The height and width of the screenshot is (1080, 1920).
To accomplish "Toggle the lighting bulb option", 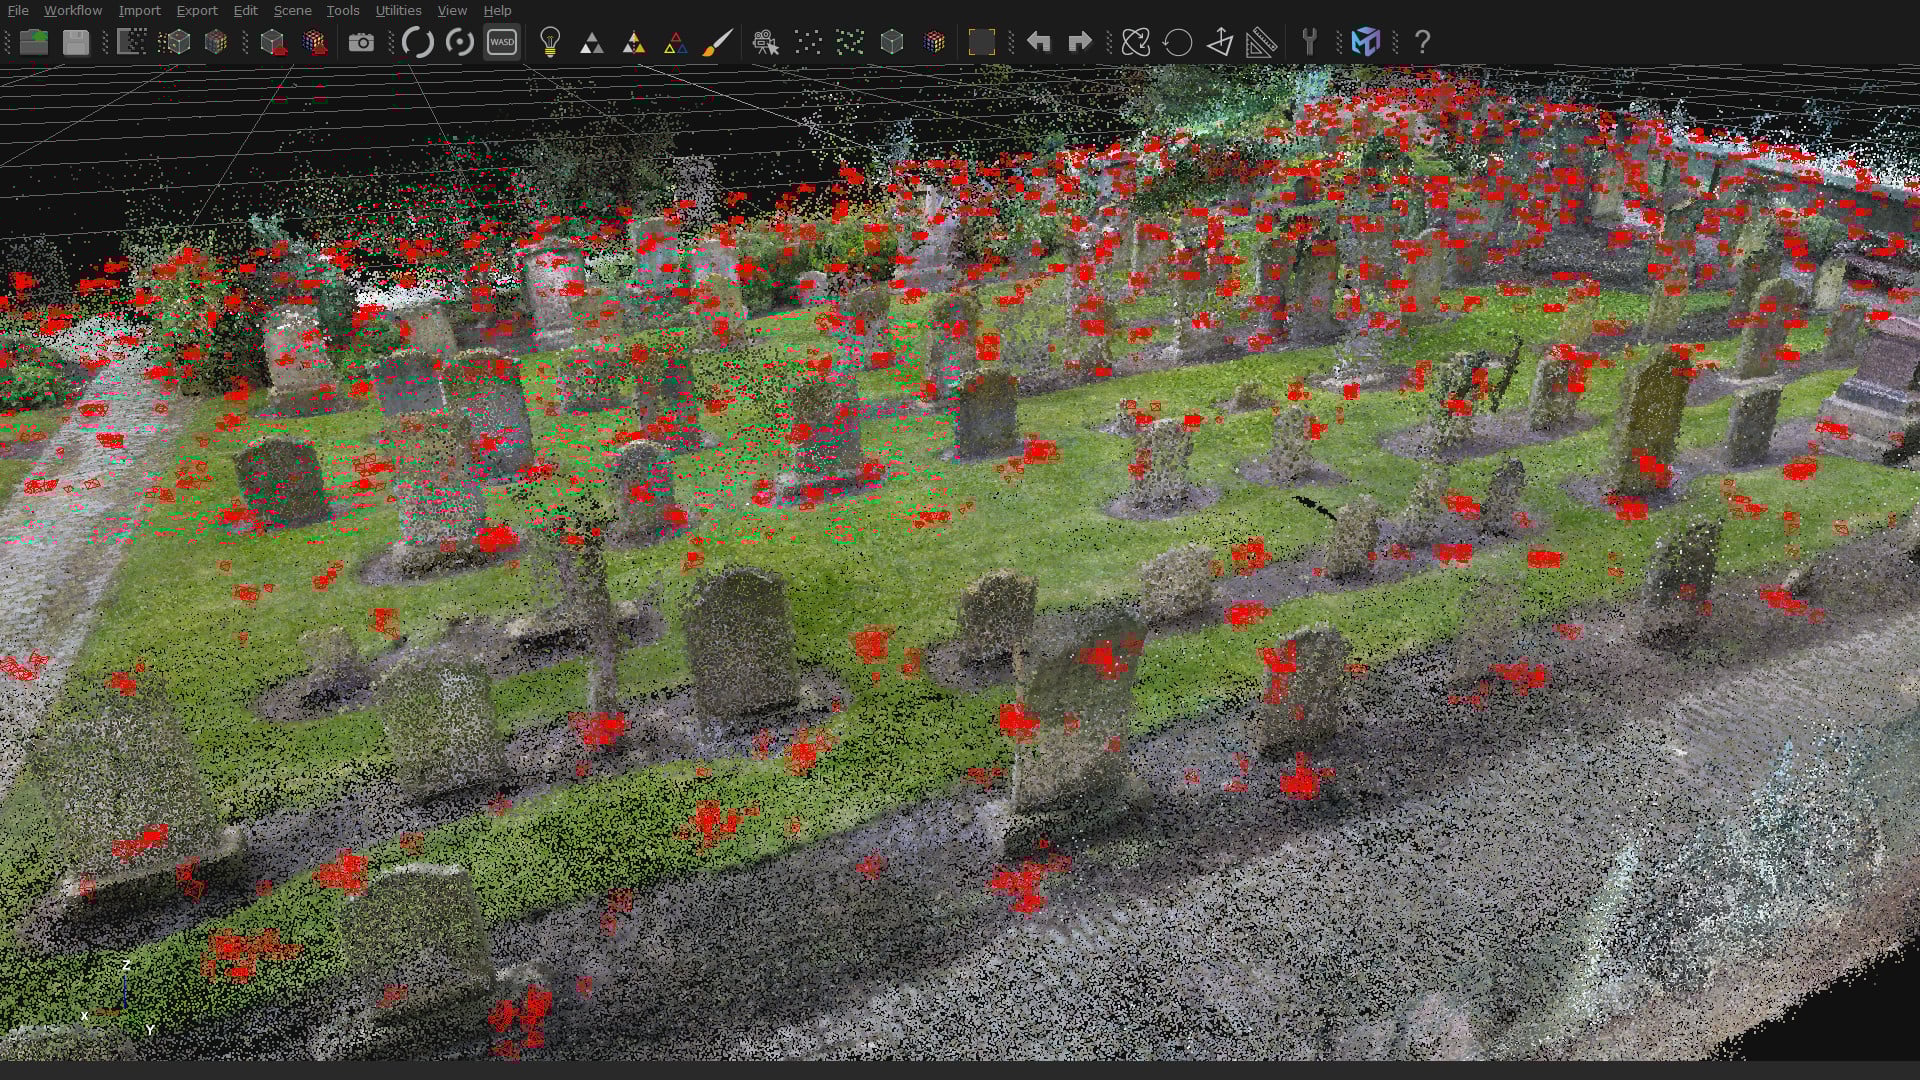I will pos(551,42).
